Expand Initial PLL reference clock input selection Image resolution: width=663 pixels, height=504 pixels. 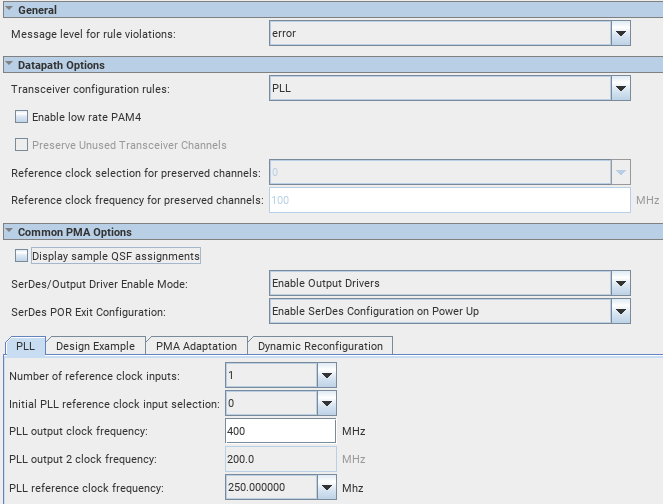(326, 404)
